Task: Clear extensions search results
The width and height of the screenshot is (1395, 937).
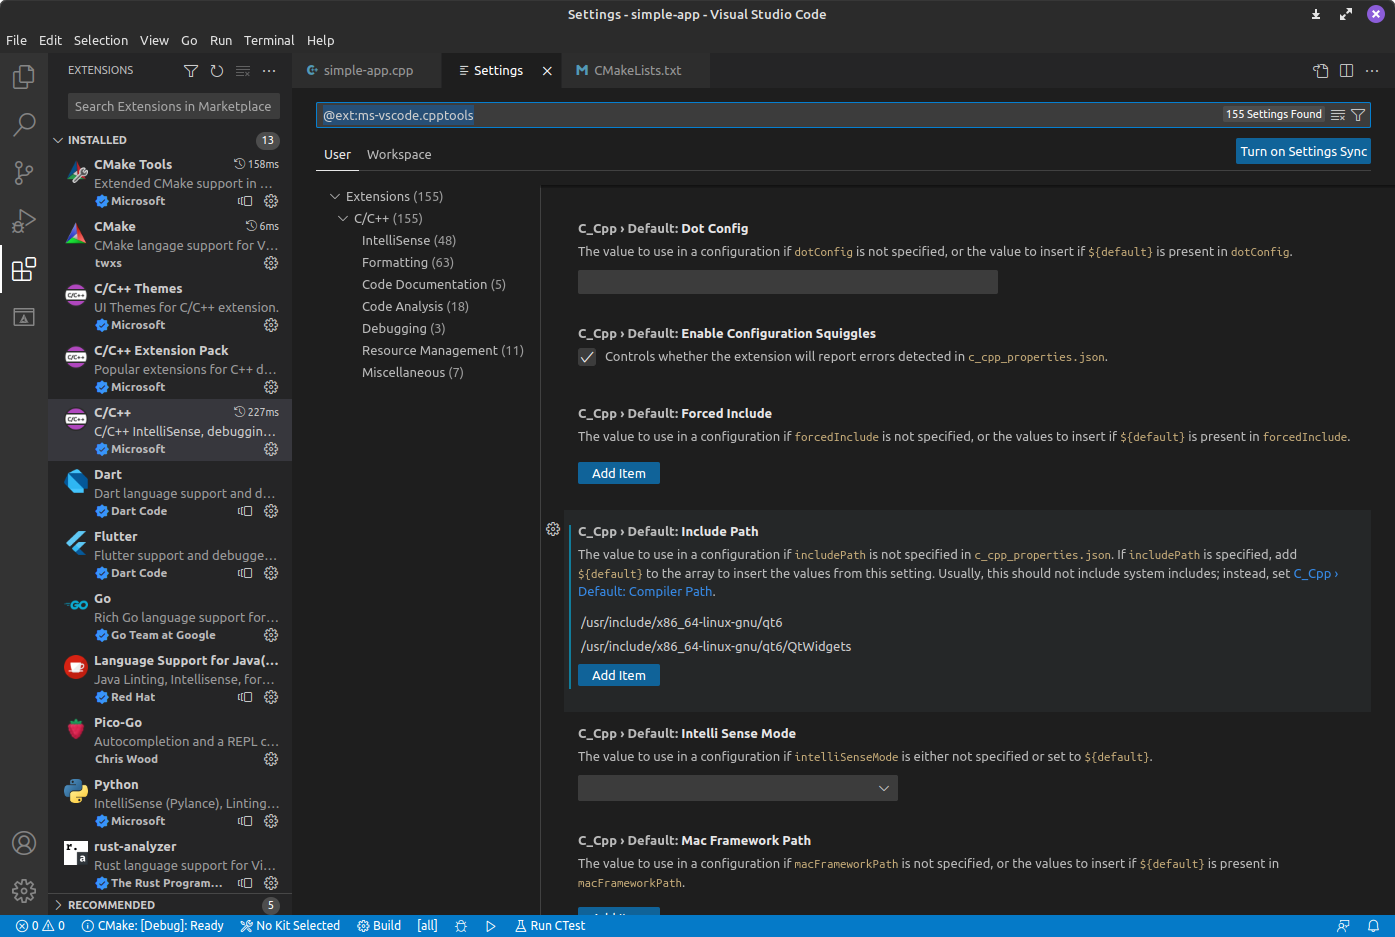Action: tap(243, 71)
